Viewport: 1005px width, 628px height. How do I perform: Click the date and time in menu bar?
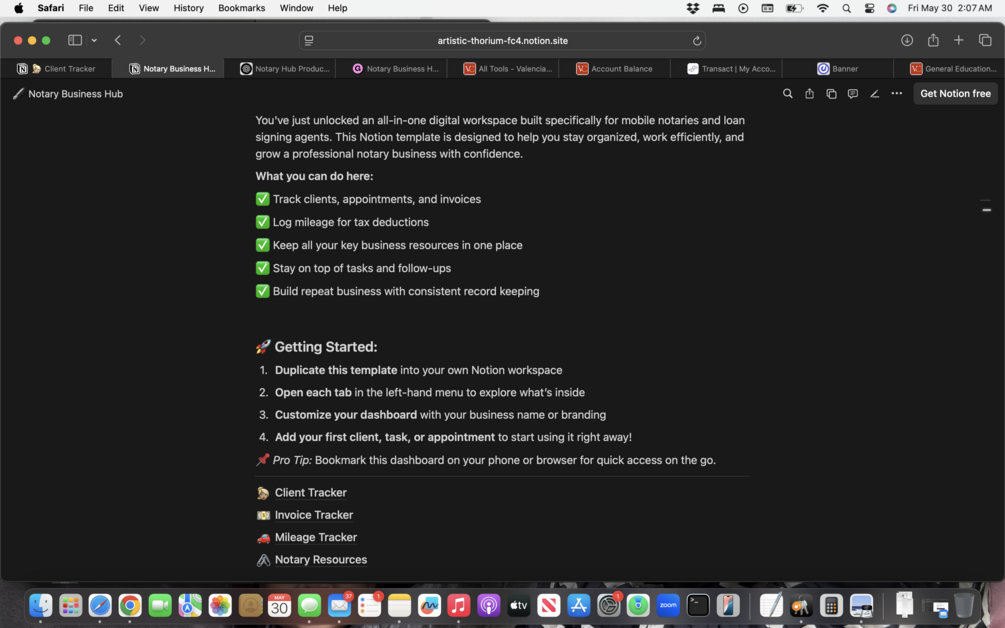coord(950,8)
